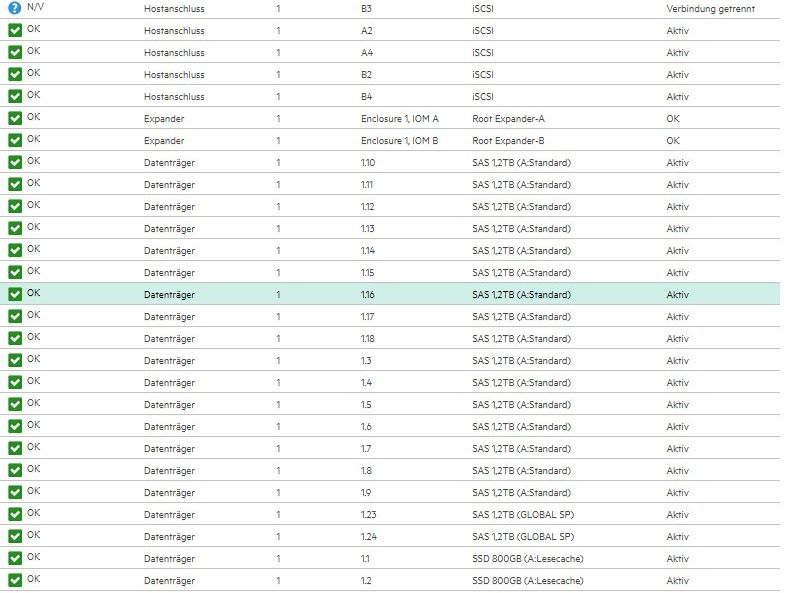Click the OK status icon for disk 1.16
Screen dimensions: 791x593
[15, 295]
